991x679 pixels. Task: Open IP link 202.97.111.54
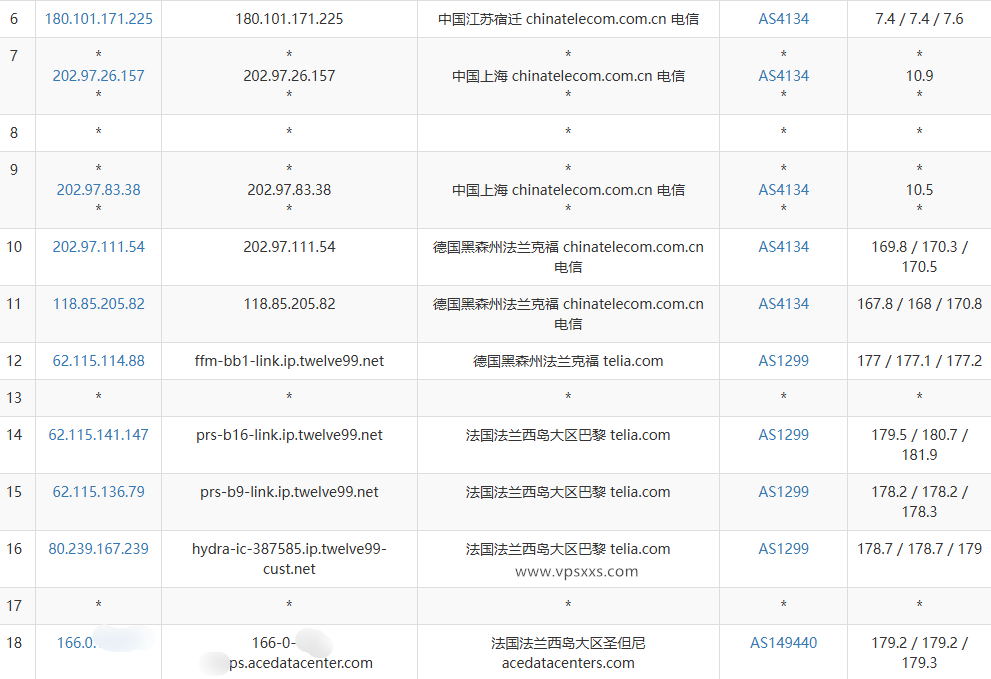point(99,247)
